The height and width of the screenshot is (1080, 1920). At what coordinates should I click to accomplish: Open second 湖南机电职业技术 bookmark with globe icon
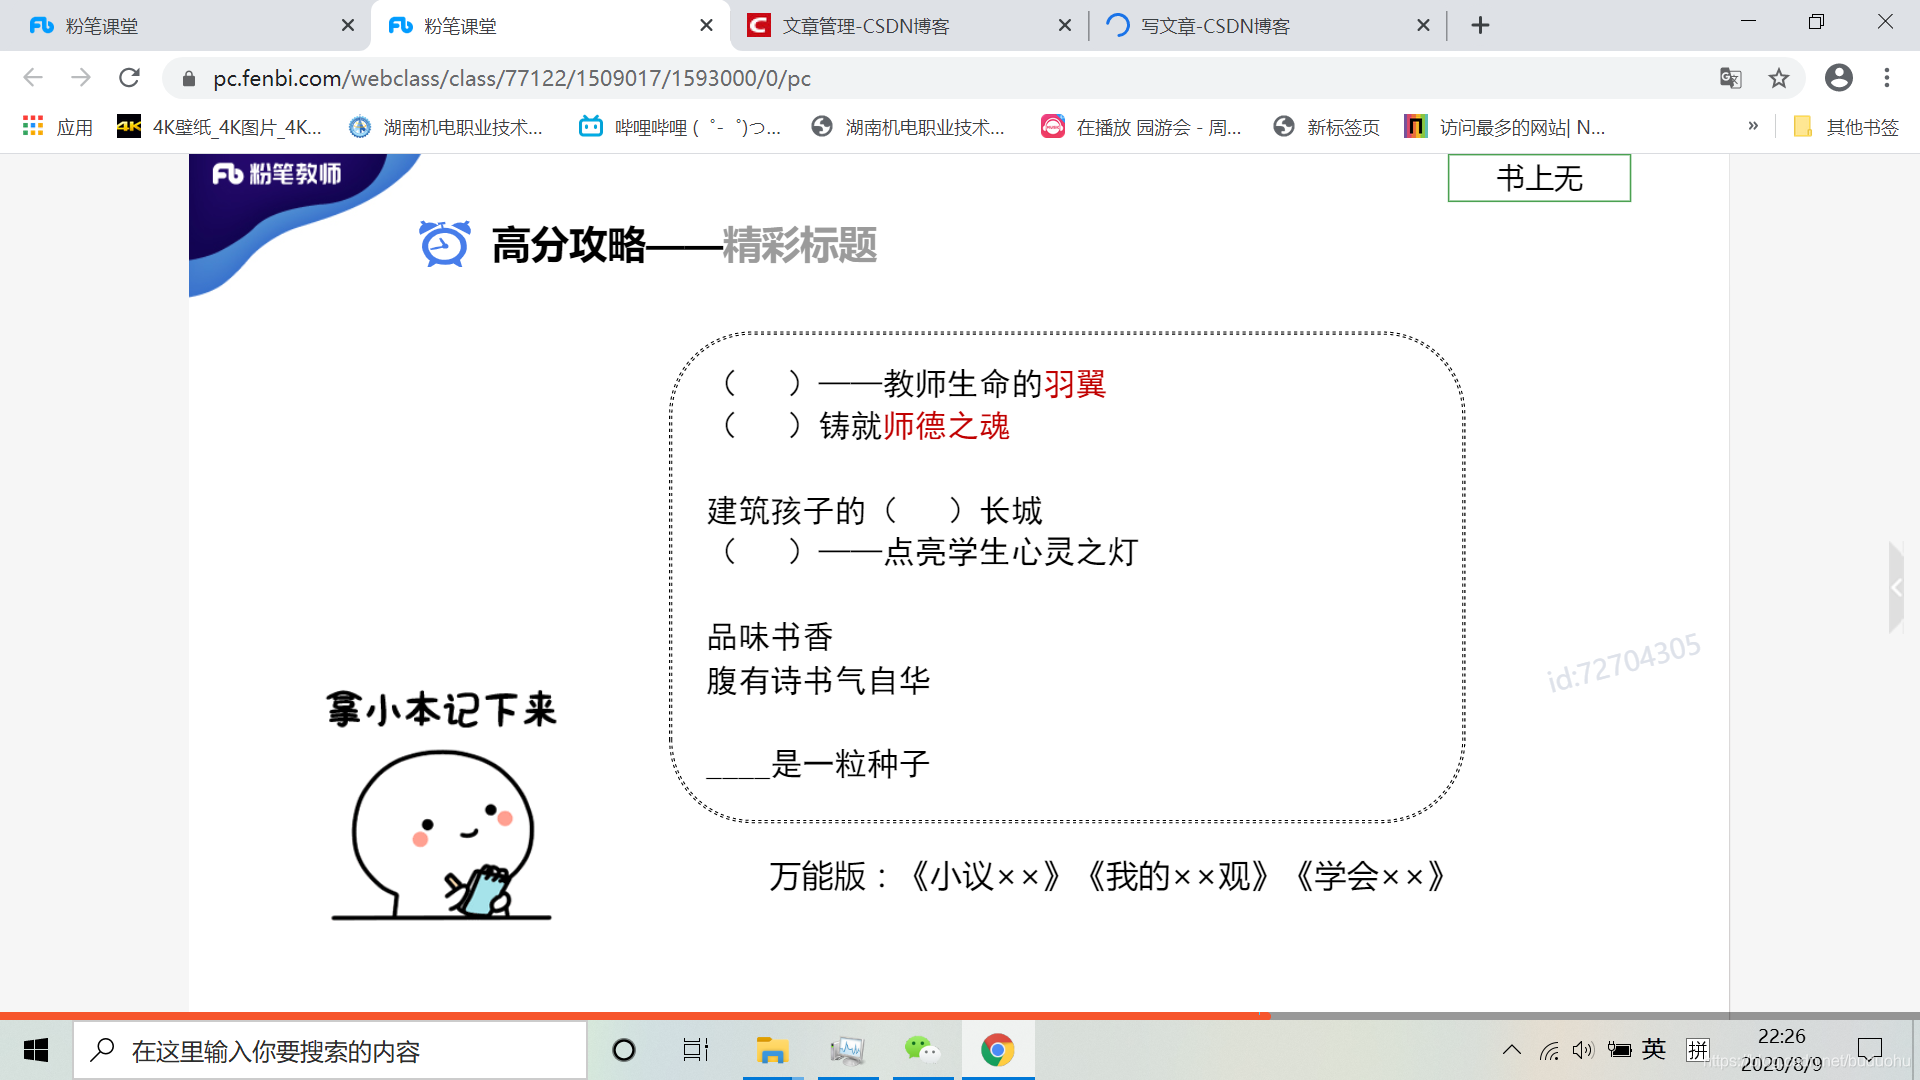click(908, 127)
